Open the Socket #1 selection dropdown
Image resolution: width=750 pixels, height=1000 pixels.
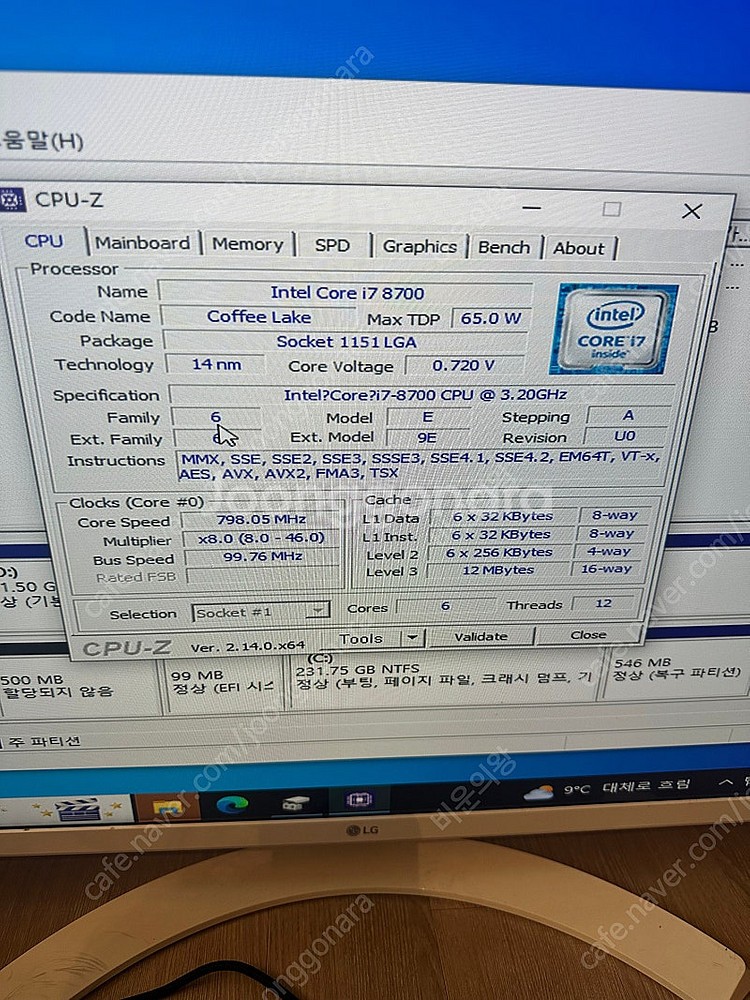point(260,612)
